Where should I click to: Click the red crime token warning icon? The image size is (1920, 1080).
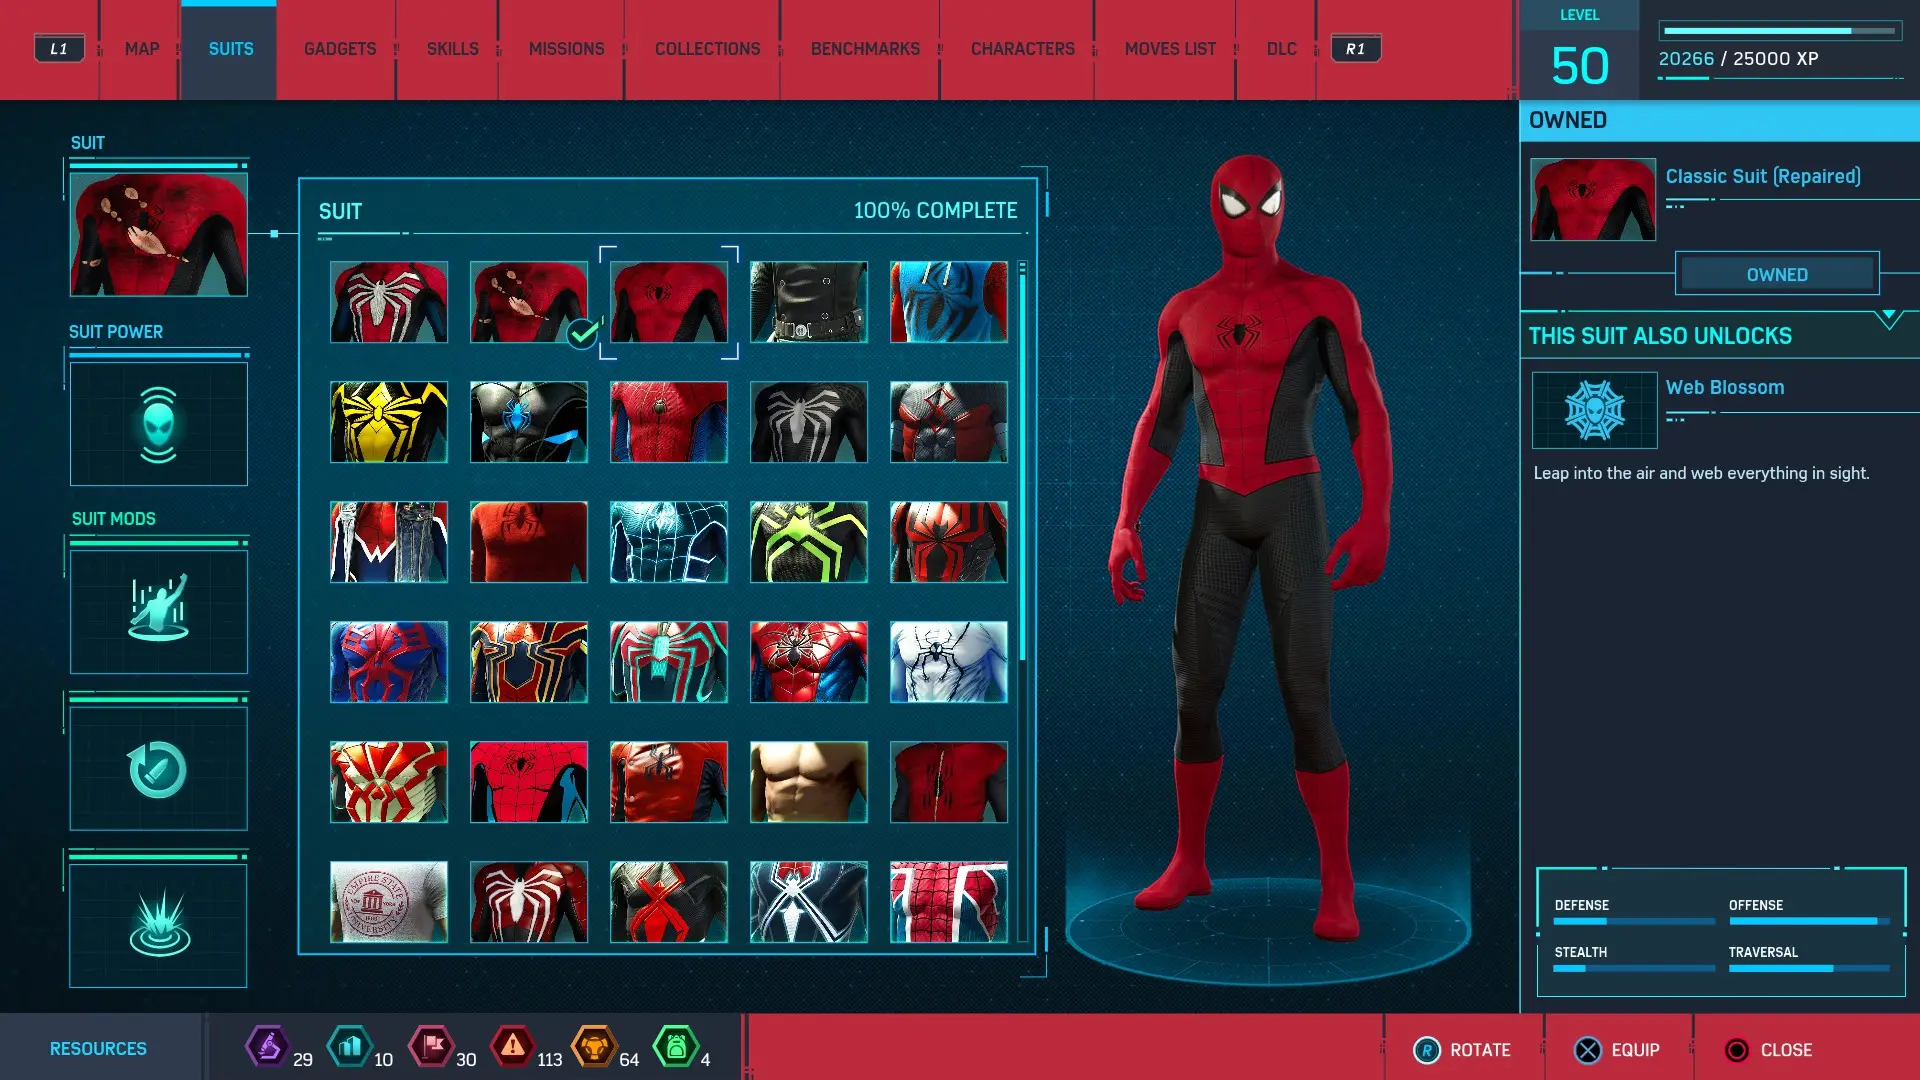click(x=513, y=1047)
